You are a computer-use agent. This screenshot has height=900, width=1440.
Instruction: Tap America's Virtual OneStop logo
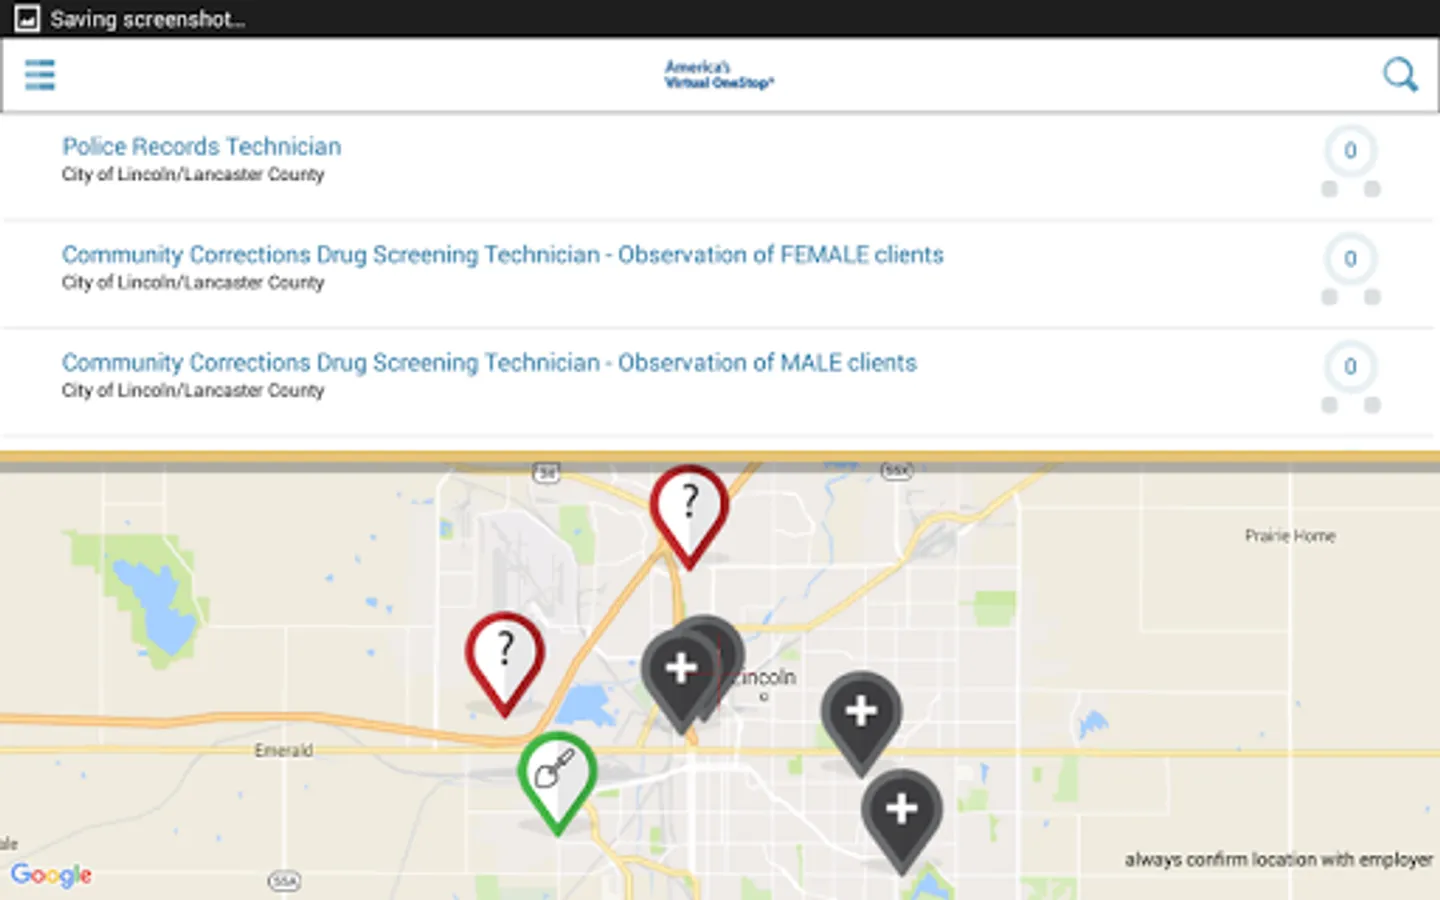point(719,75)
